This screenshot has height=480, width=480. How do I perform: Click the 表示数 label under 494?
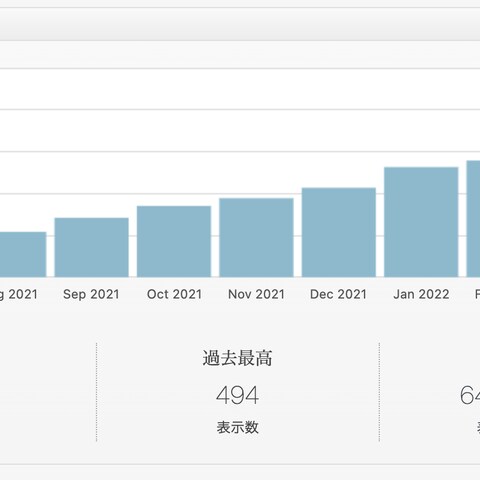click(x=237, y=427)
